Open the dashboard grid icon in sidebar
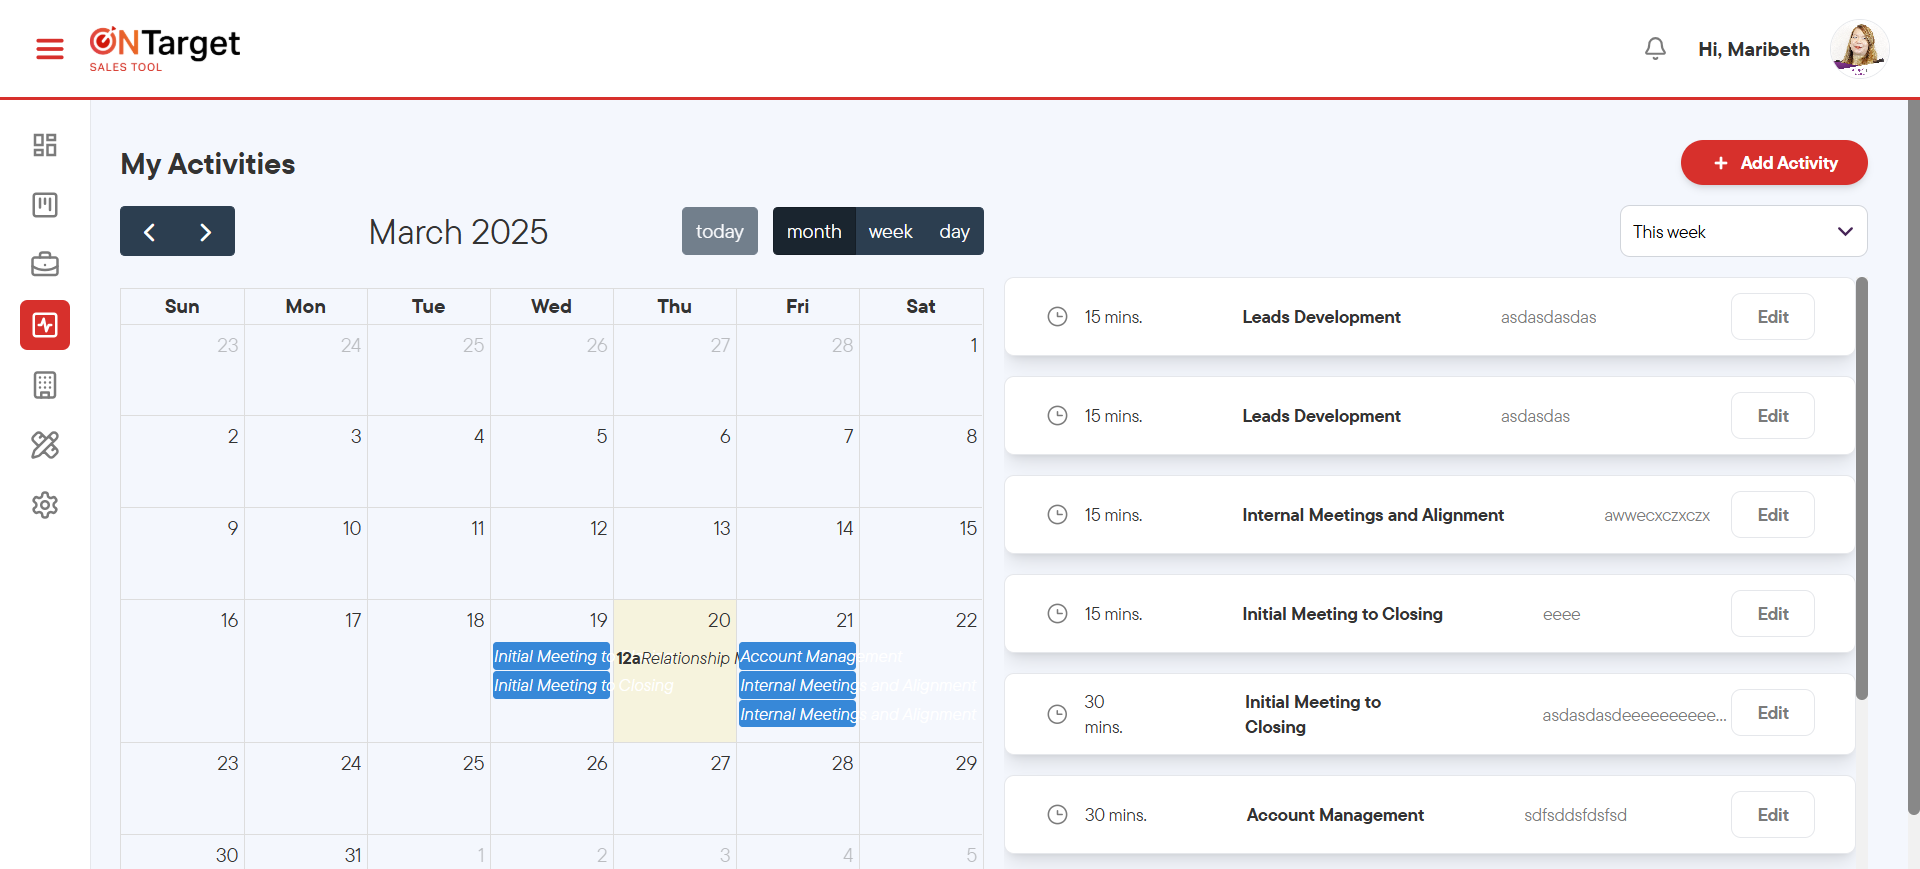Screen dimensions: 1920x869 coord(45,145)
